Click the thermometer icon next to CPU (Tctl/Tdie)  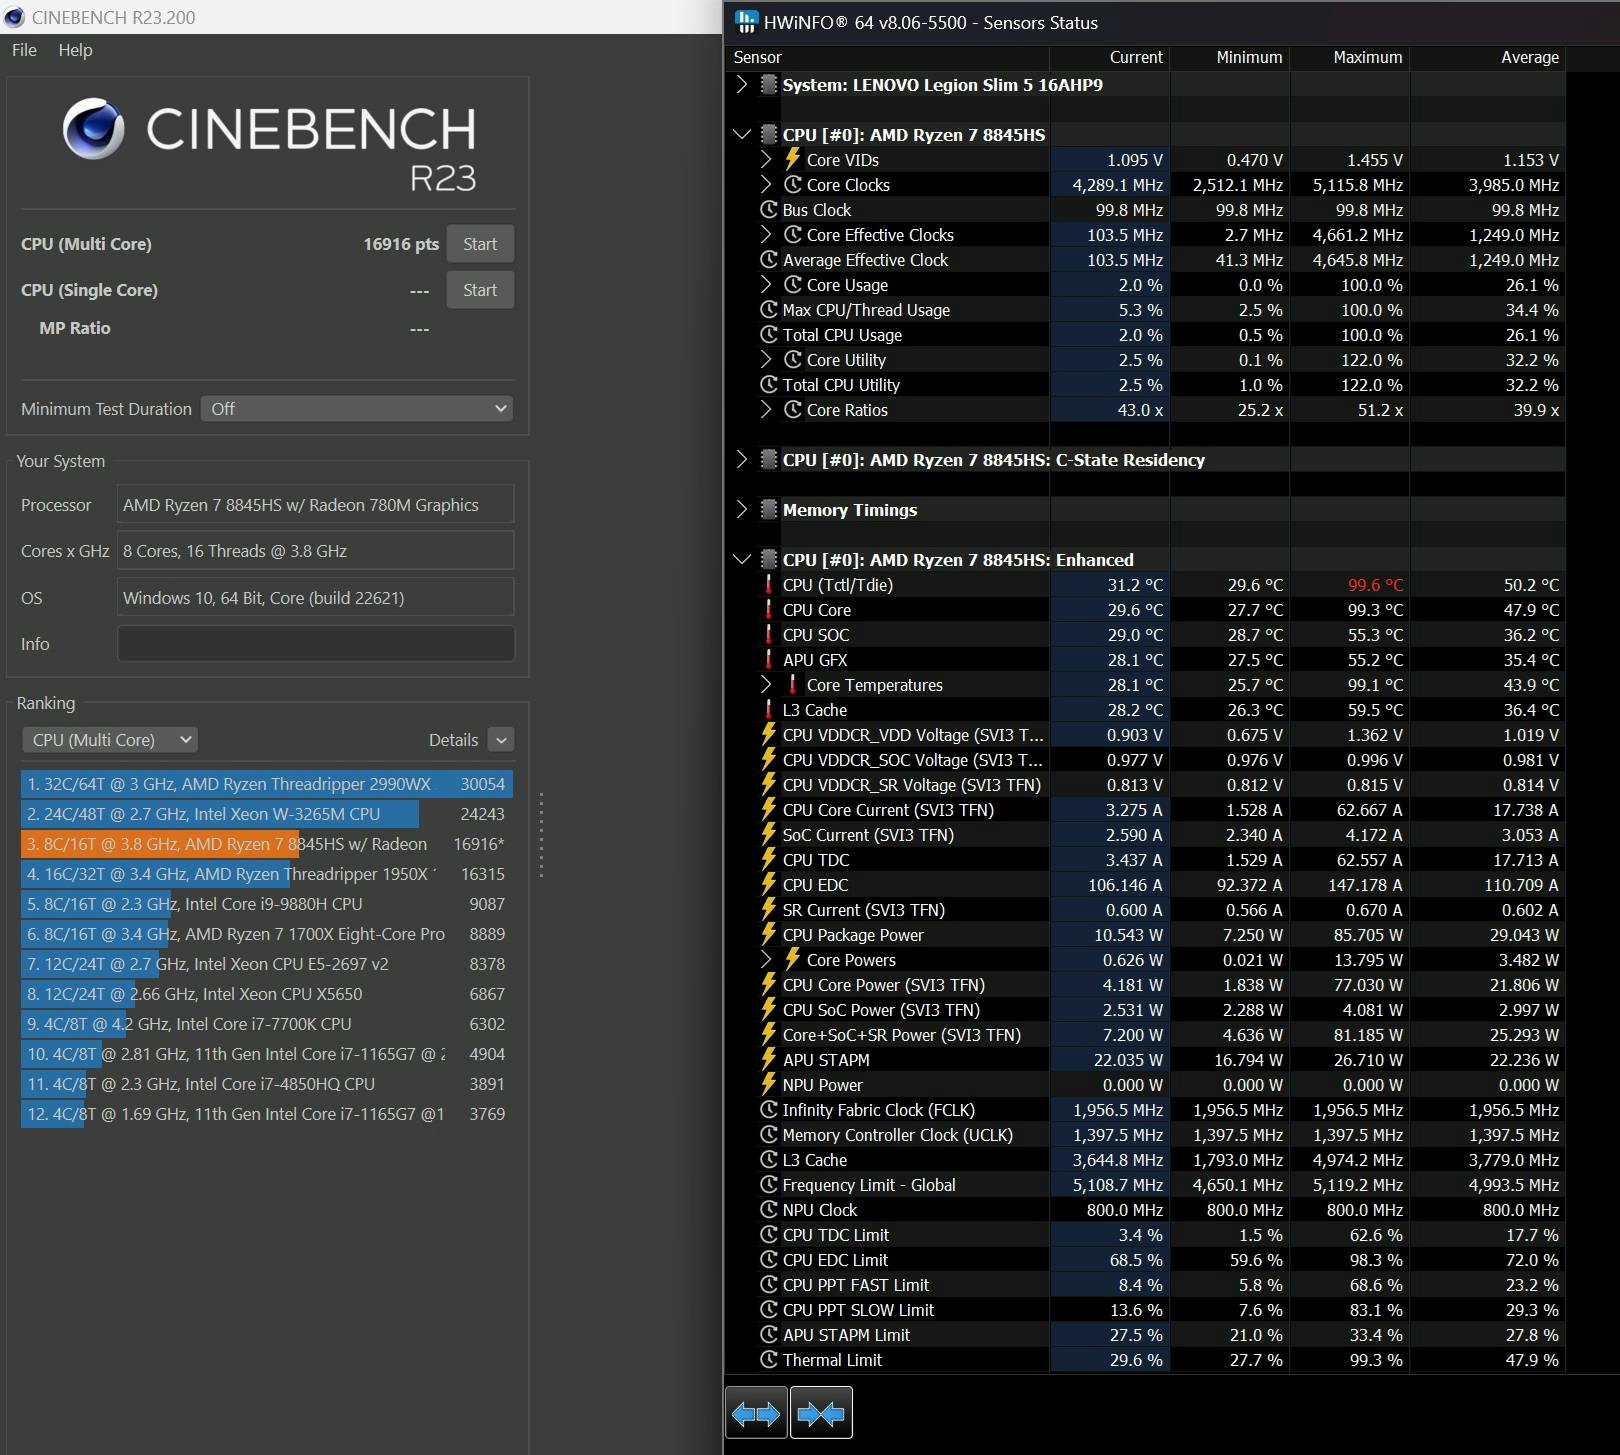coord(768,585)
